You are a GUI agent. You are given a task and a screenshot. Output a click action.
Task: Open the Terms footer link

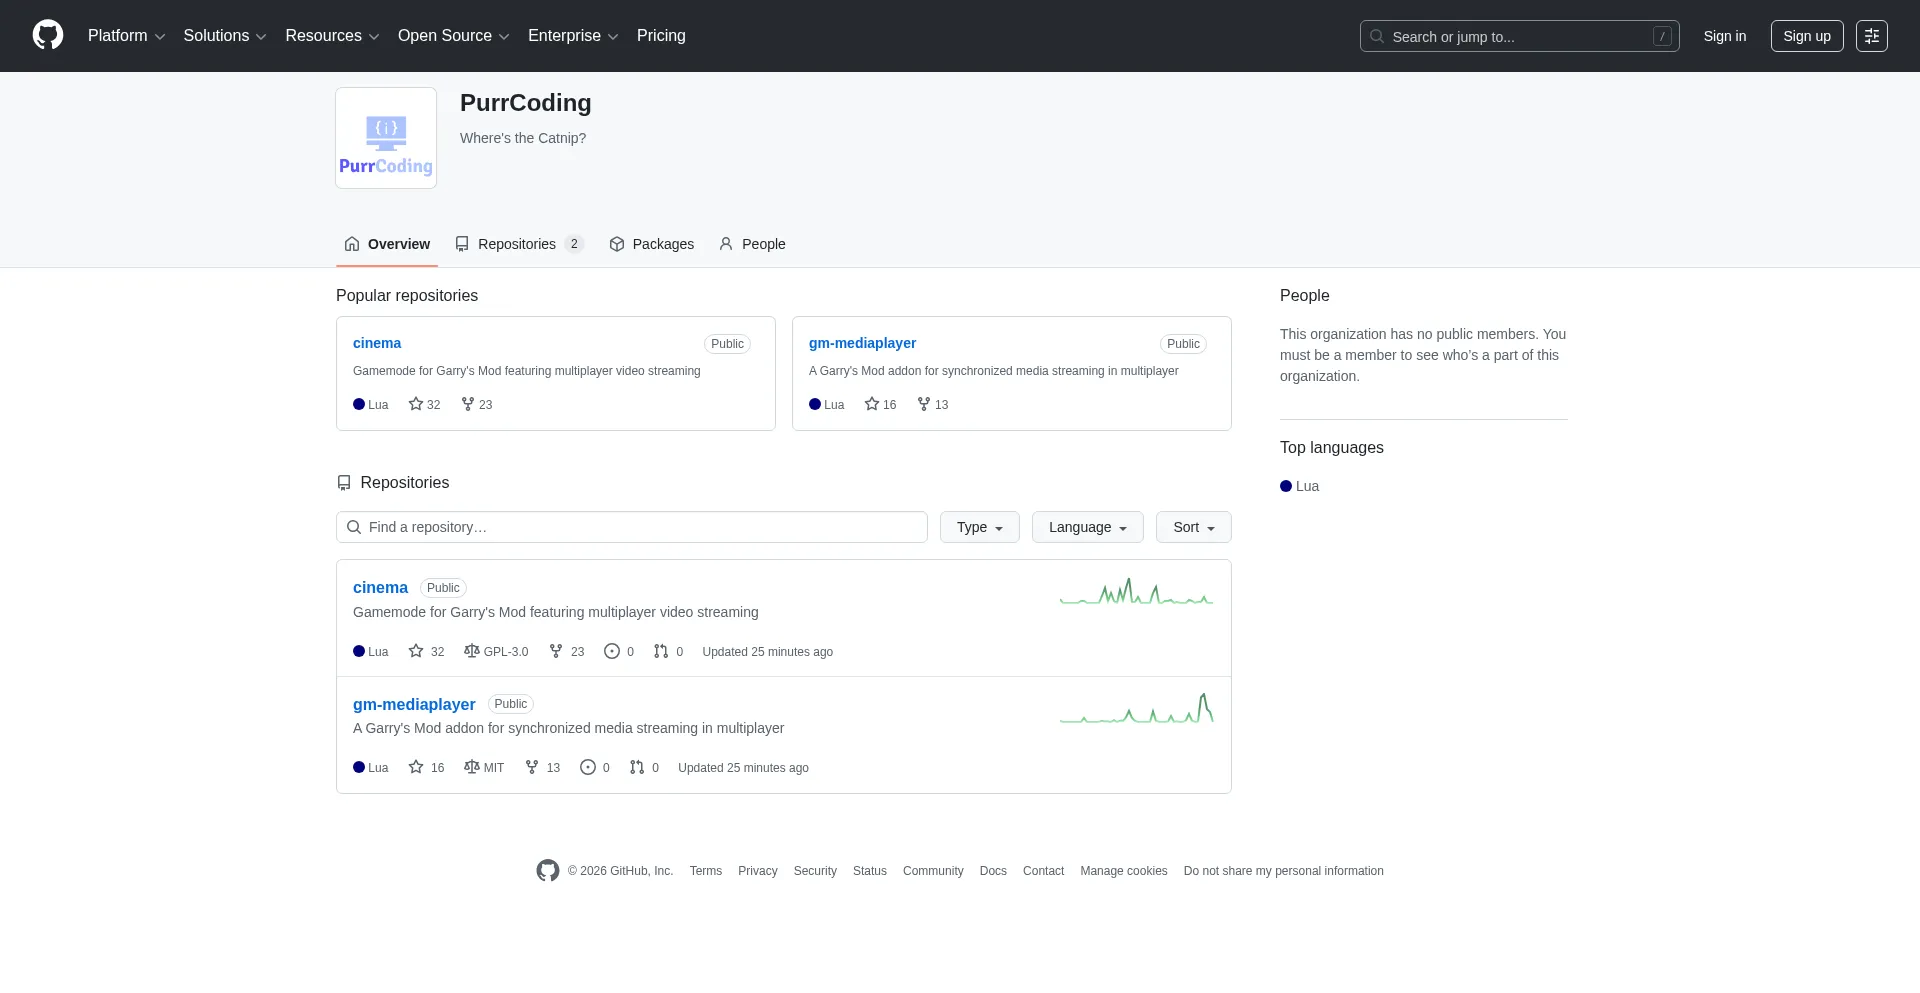click(x=705, y=871)
